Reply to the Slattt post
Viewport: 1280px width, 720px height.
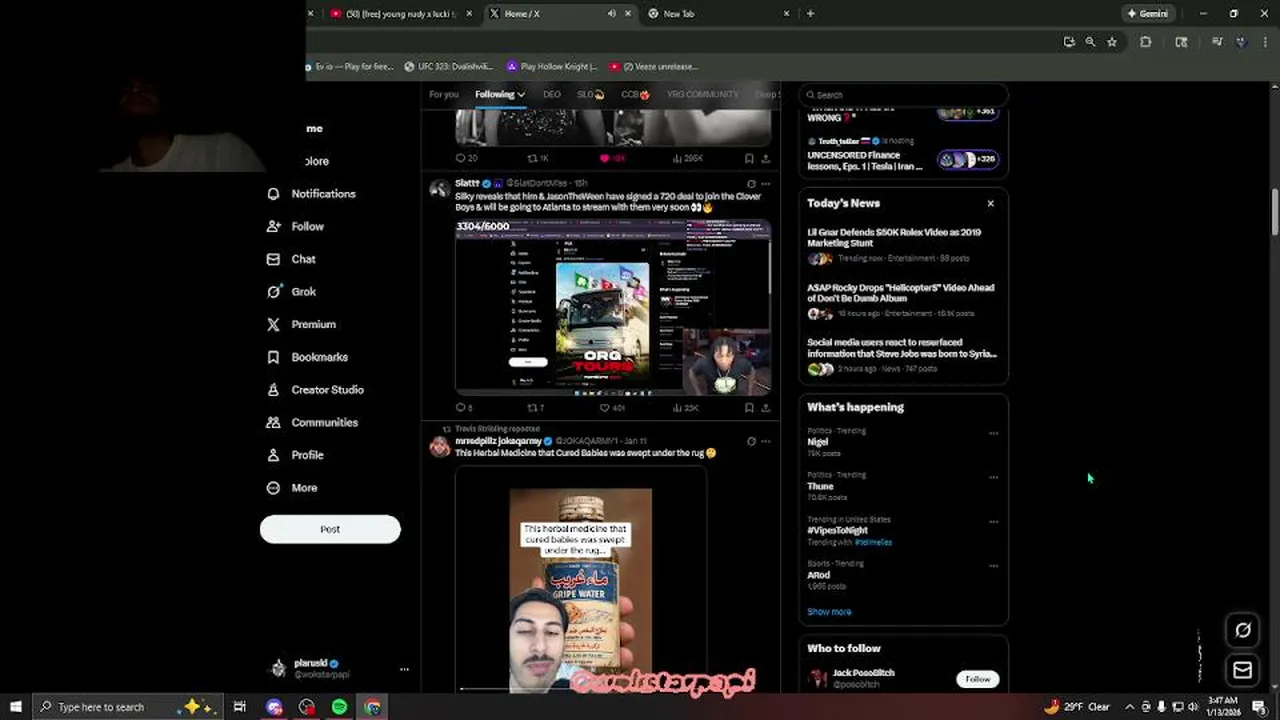[464, 408]
